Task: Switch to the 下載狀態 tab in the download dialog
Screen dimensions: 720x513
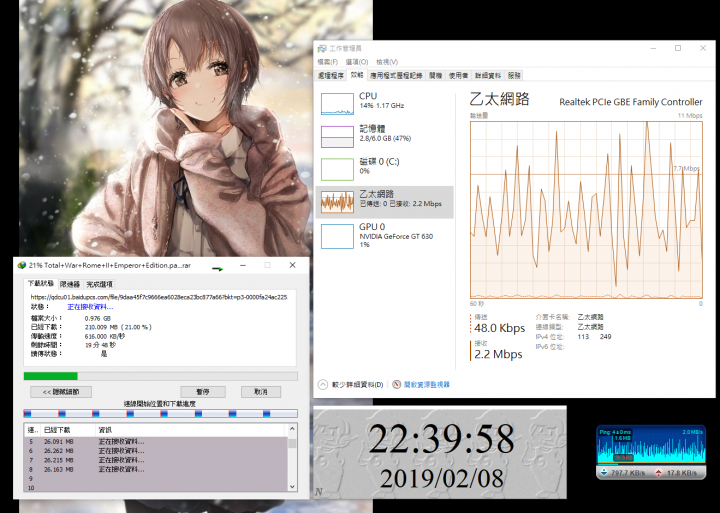Action: [x=41, y=283]
